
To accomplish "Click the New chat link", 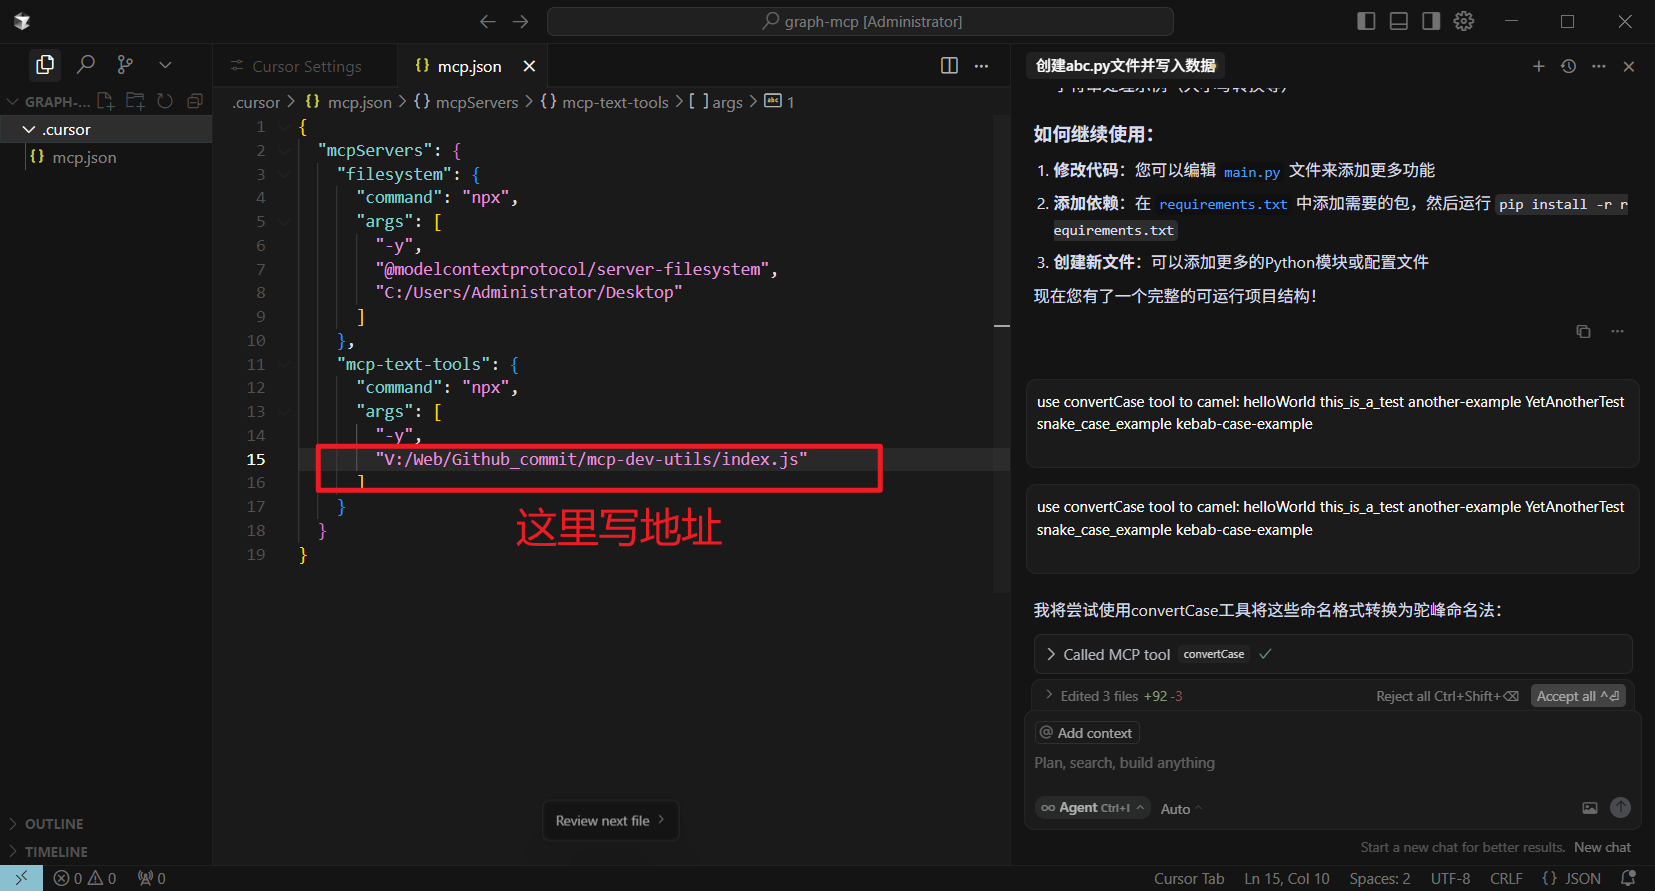I will pos(1602,847).
